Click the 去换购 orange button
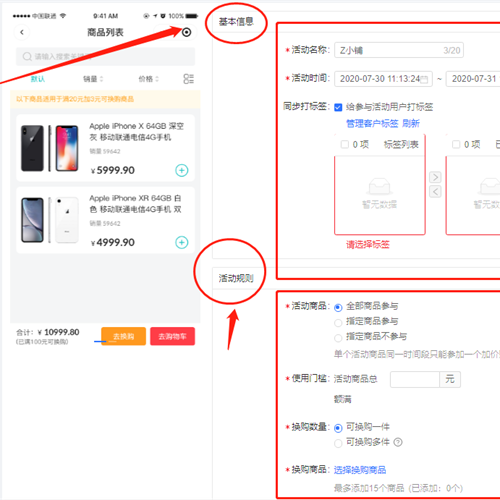The height and width of the screenshot is (500, 500). (123, 336)
